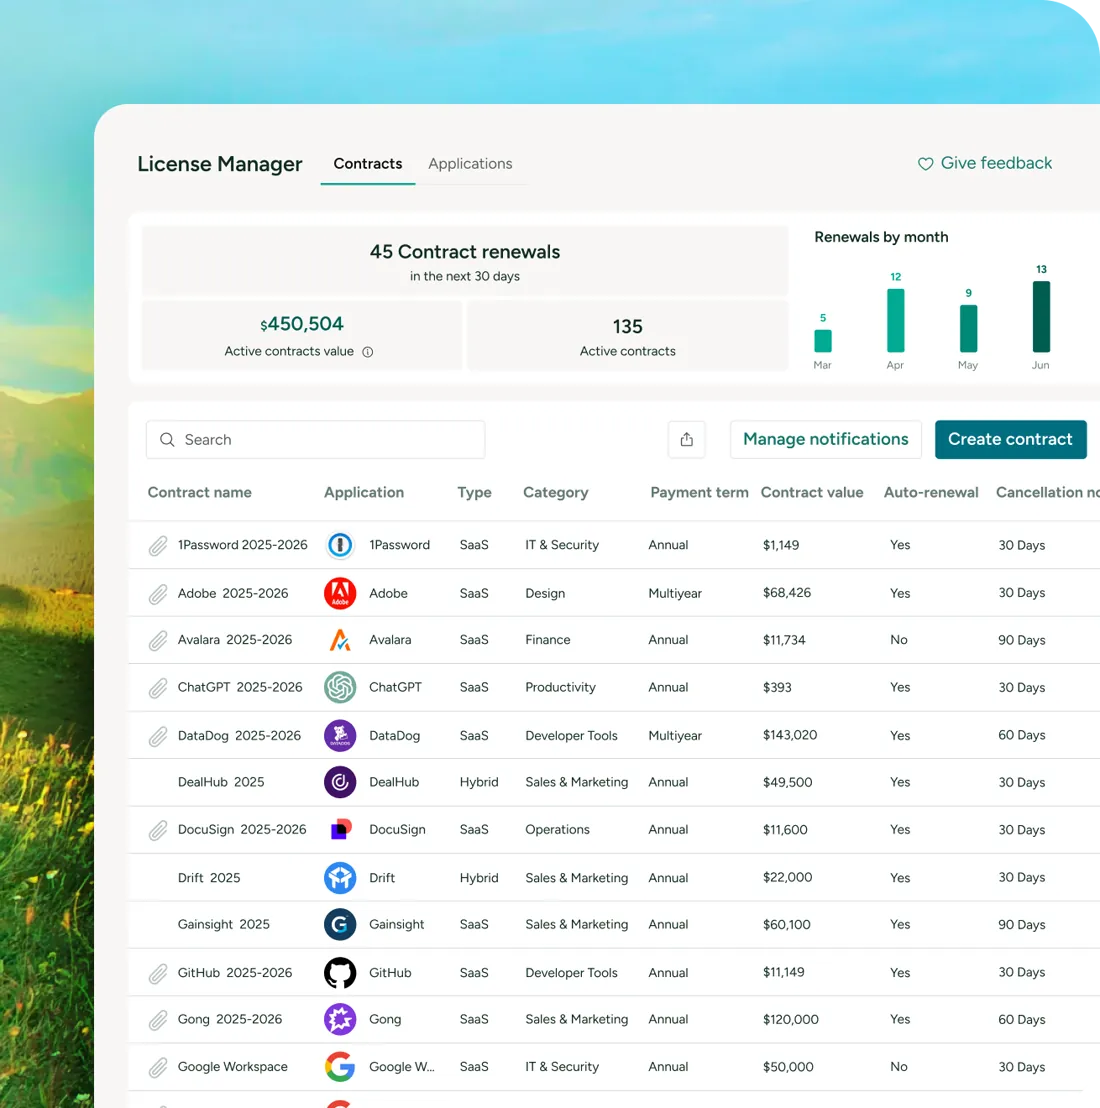Click the Adobe application logo
This screenshot has height=1108, width=1100.
(x=340, y=594)
